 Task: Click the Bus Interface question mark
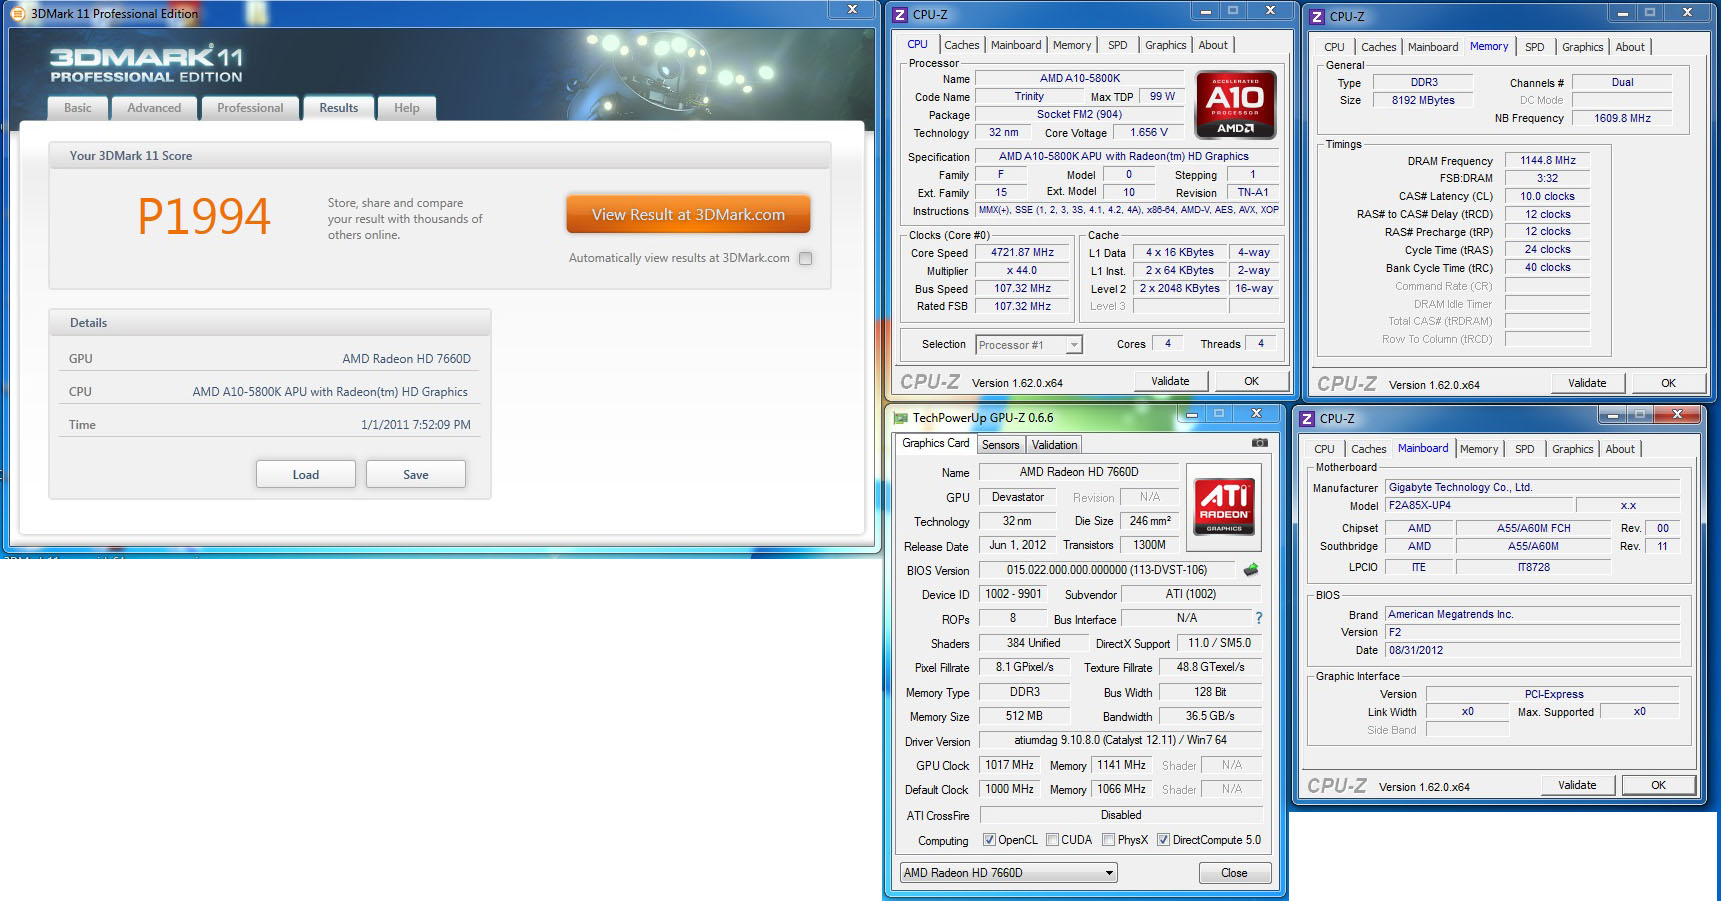1259,618
